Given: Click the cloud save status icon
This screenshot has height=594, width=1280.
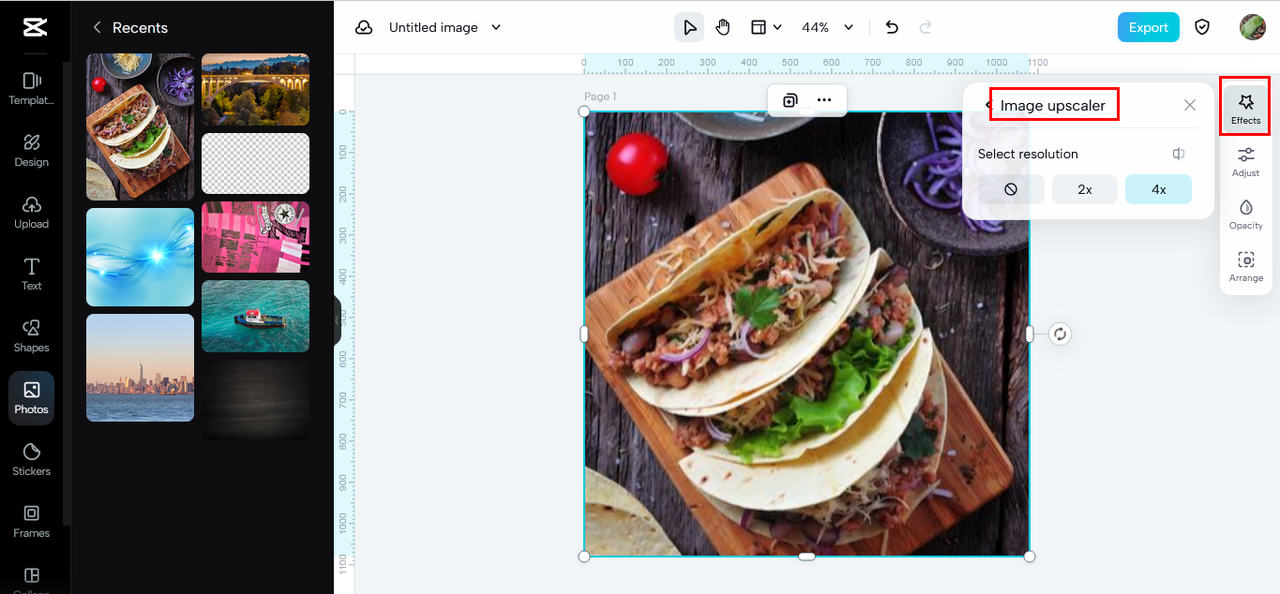Looking at the screenshot, I should [364, 28].
